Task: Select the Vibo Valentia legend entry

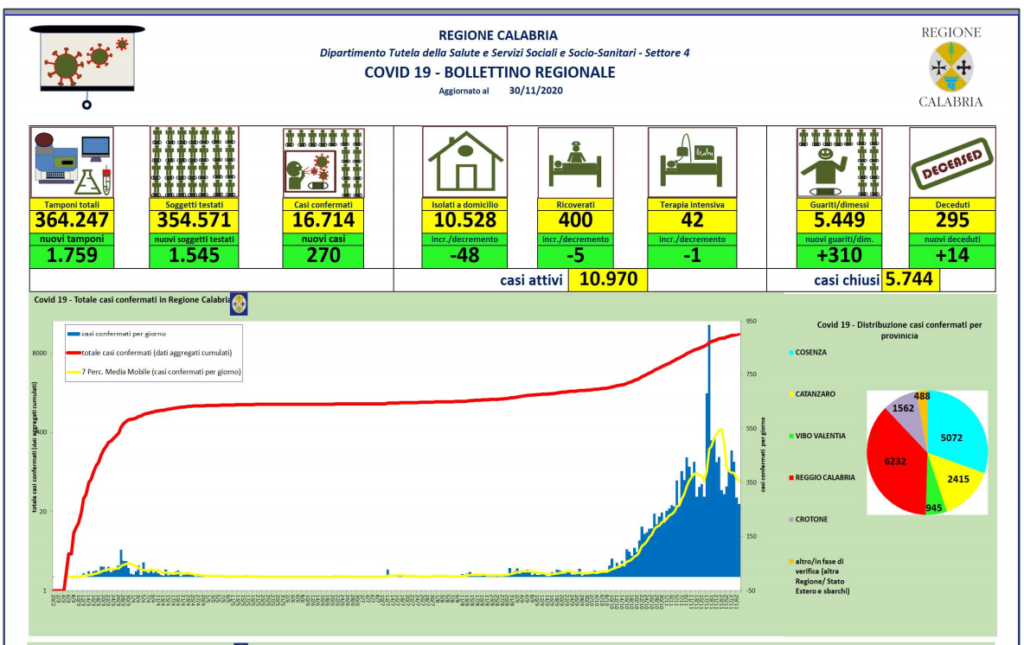Action: click(818, 436)
